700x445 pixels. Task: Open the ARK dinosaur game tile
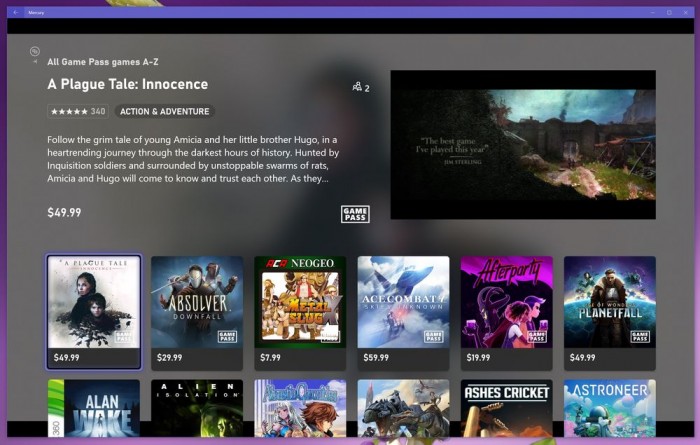404,408
